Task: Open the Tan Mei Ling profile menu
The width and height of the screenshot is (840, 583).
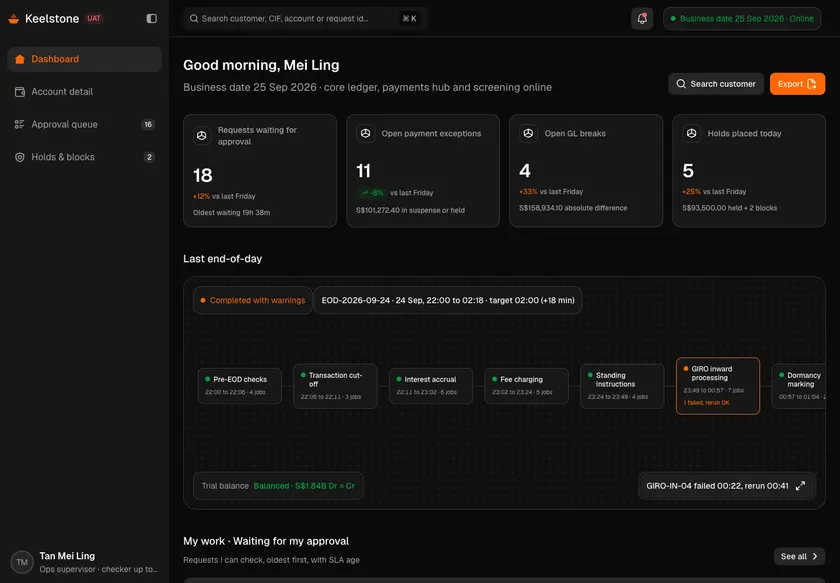Action: click(x=85, y=562)
